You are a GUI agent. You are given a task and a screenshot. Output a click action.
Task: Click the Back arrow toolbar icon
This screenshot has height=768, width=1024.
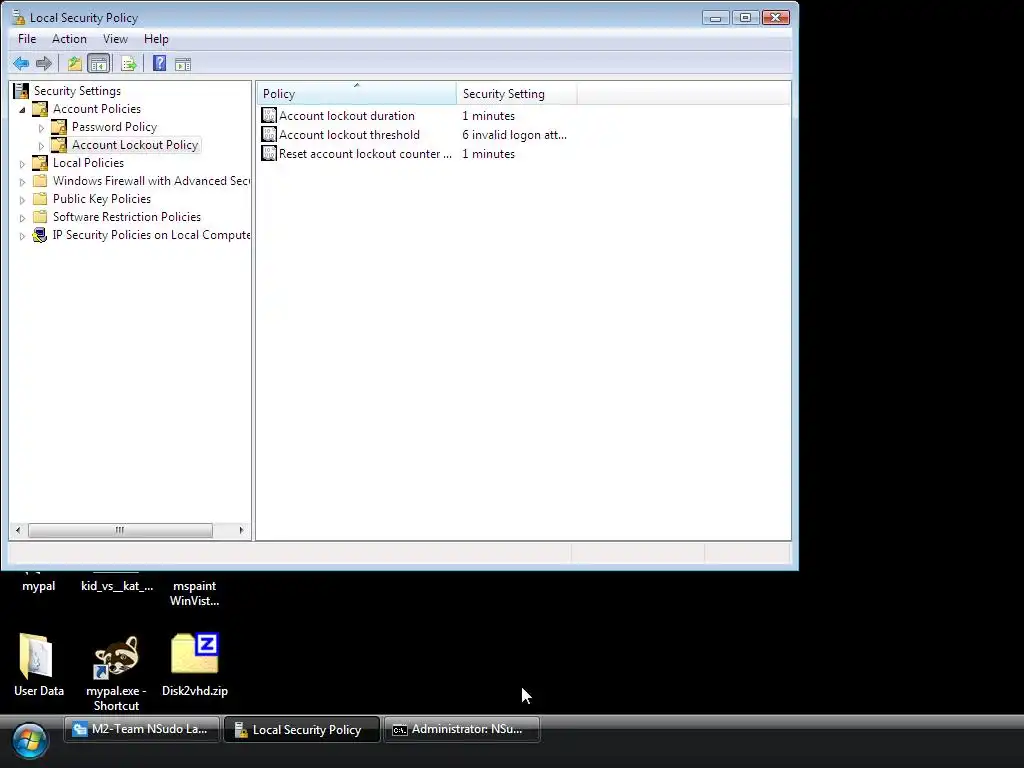21,63
